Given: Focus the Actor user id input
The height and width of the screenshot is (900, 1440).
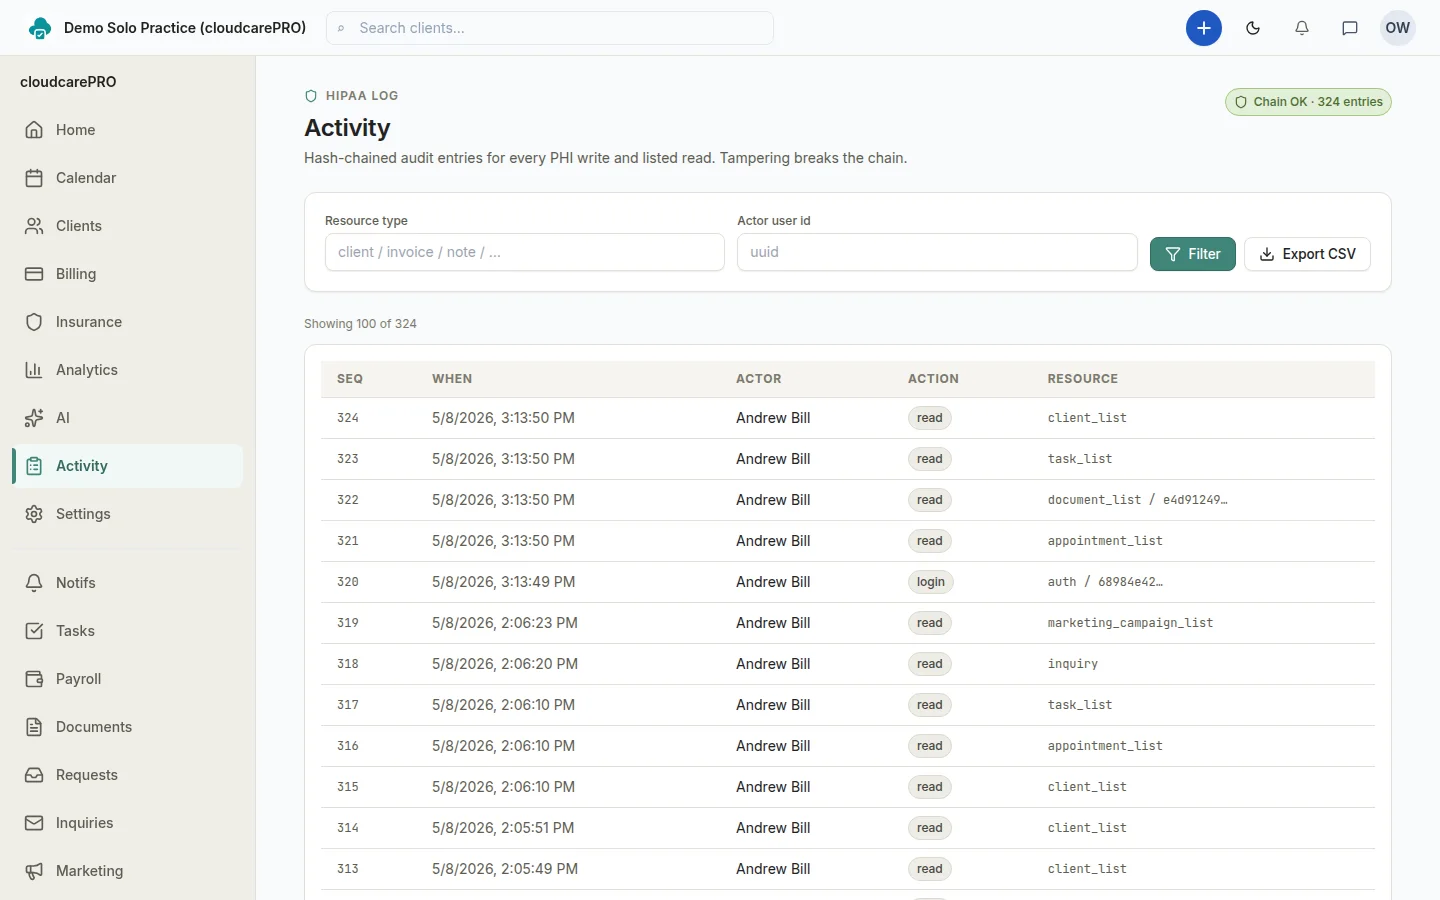Looking at the screenshot, I should click(x=937, y=252).
